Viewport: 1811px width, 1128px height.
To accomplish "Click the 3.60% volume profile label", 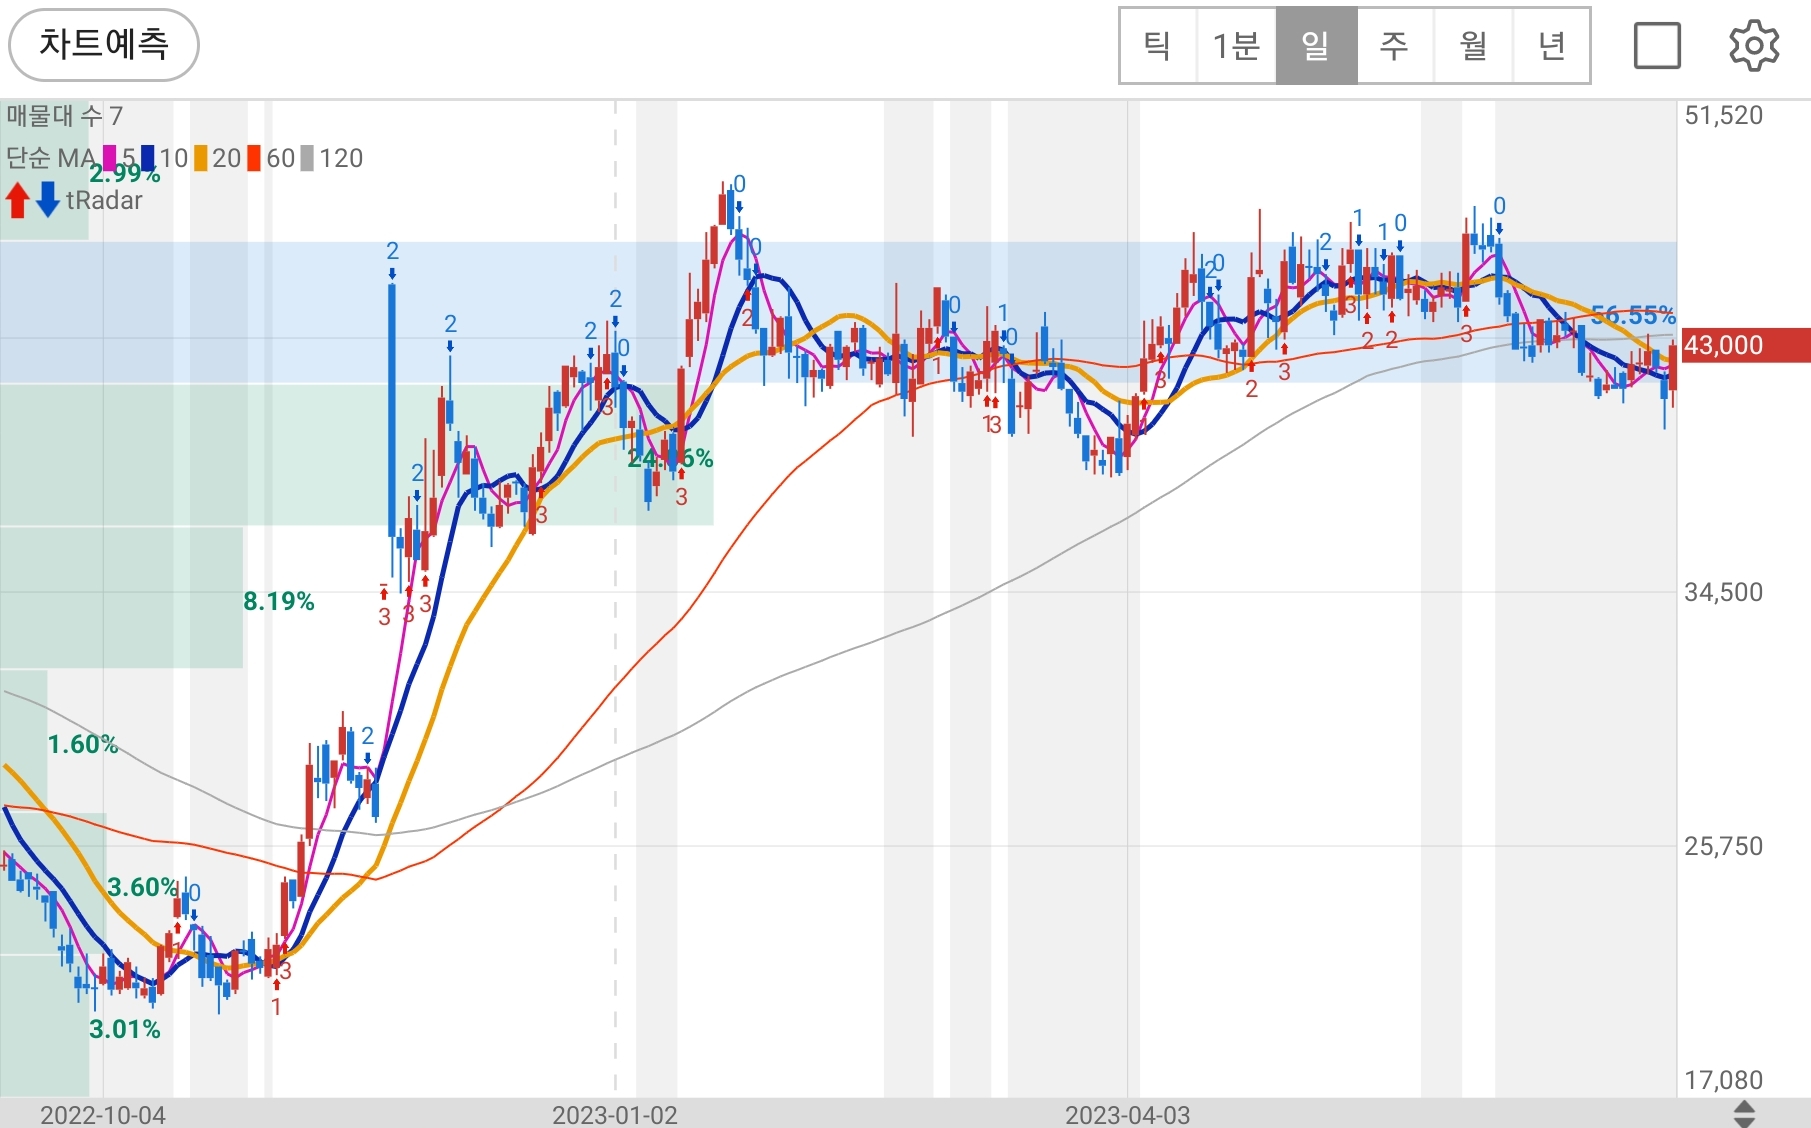I will tap(143, 887).
